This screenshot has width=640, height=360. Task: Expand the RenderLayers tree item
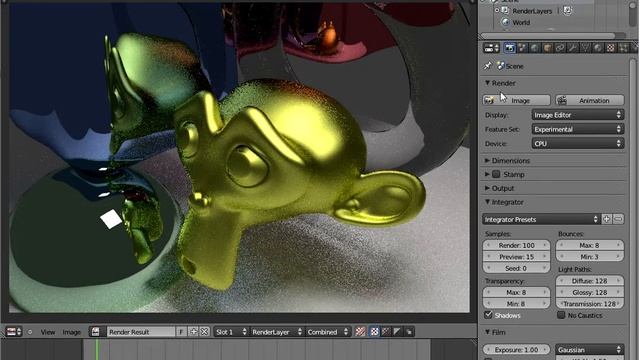point(497,11)
